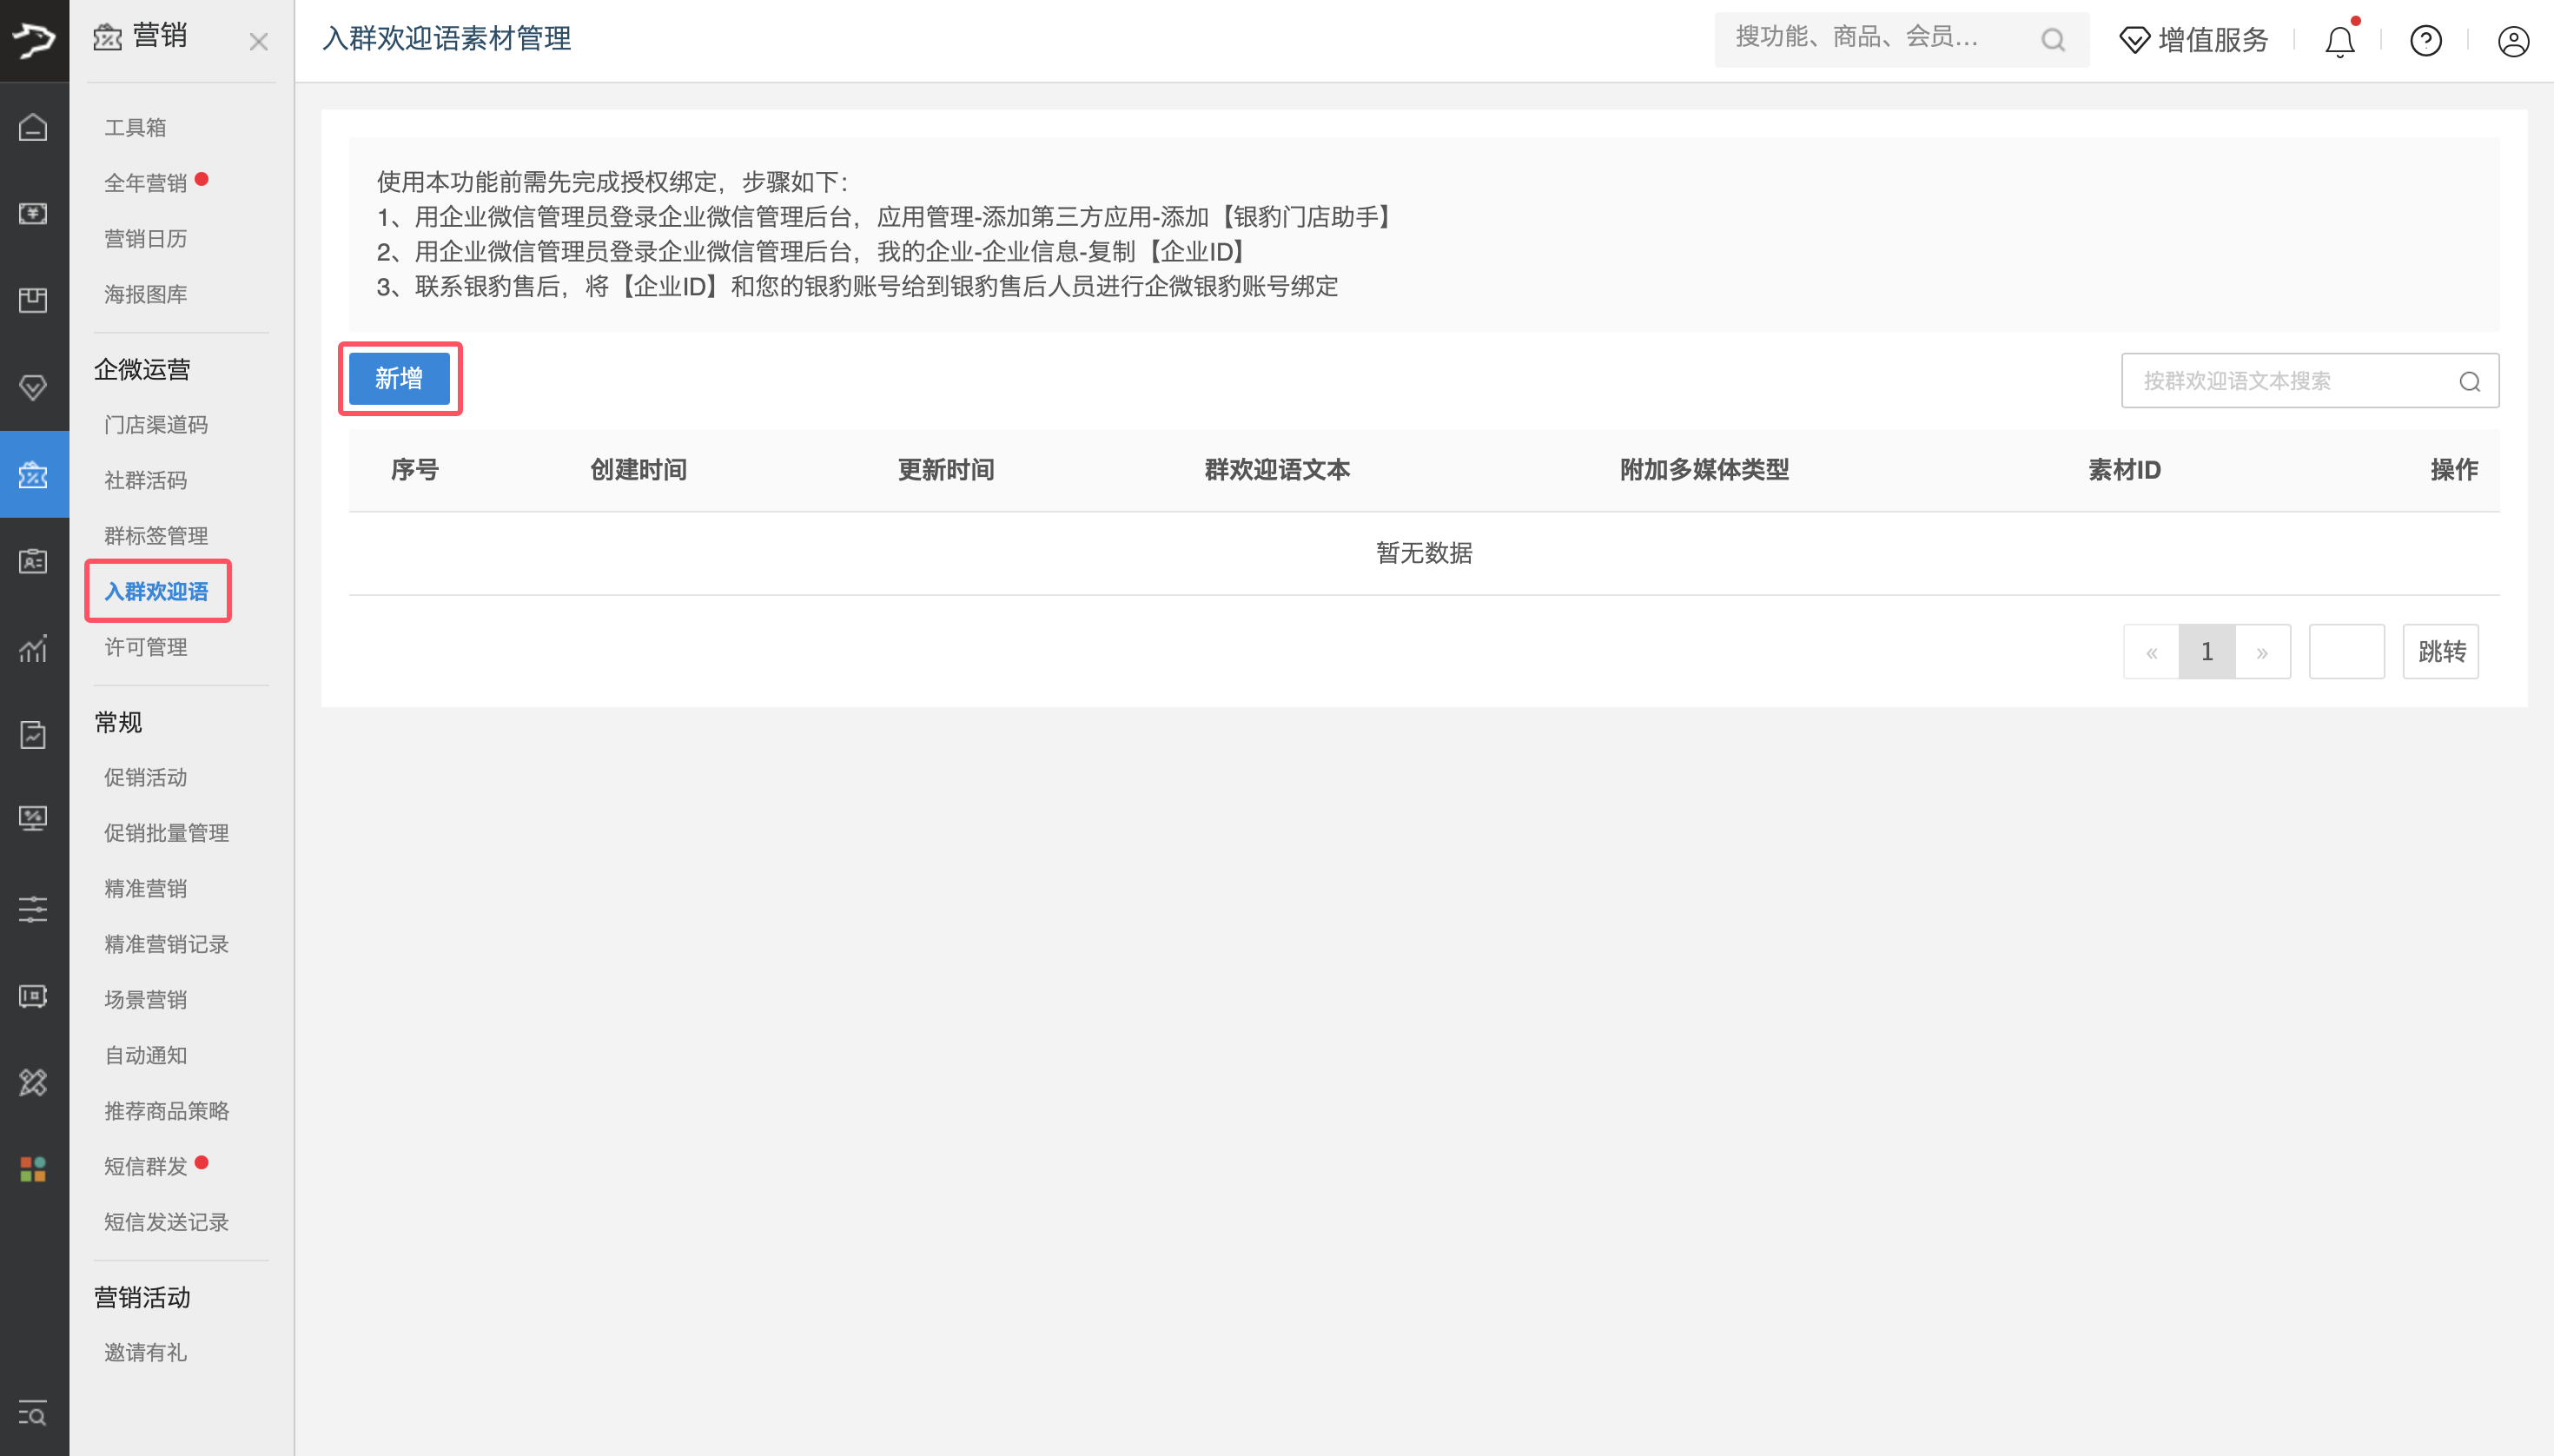
Task: Open the ticket coupon icon in rail
Action: click(x=33, y=996)
